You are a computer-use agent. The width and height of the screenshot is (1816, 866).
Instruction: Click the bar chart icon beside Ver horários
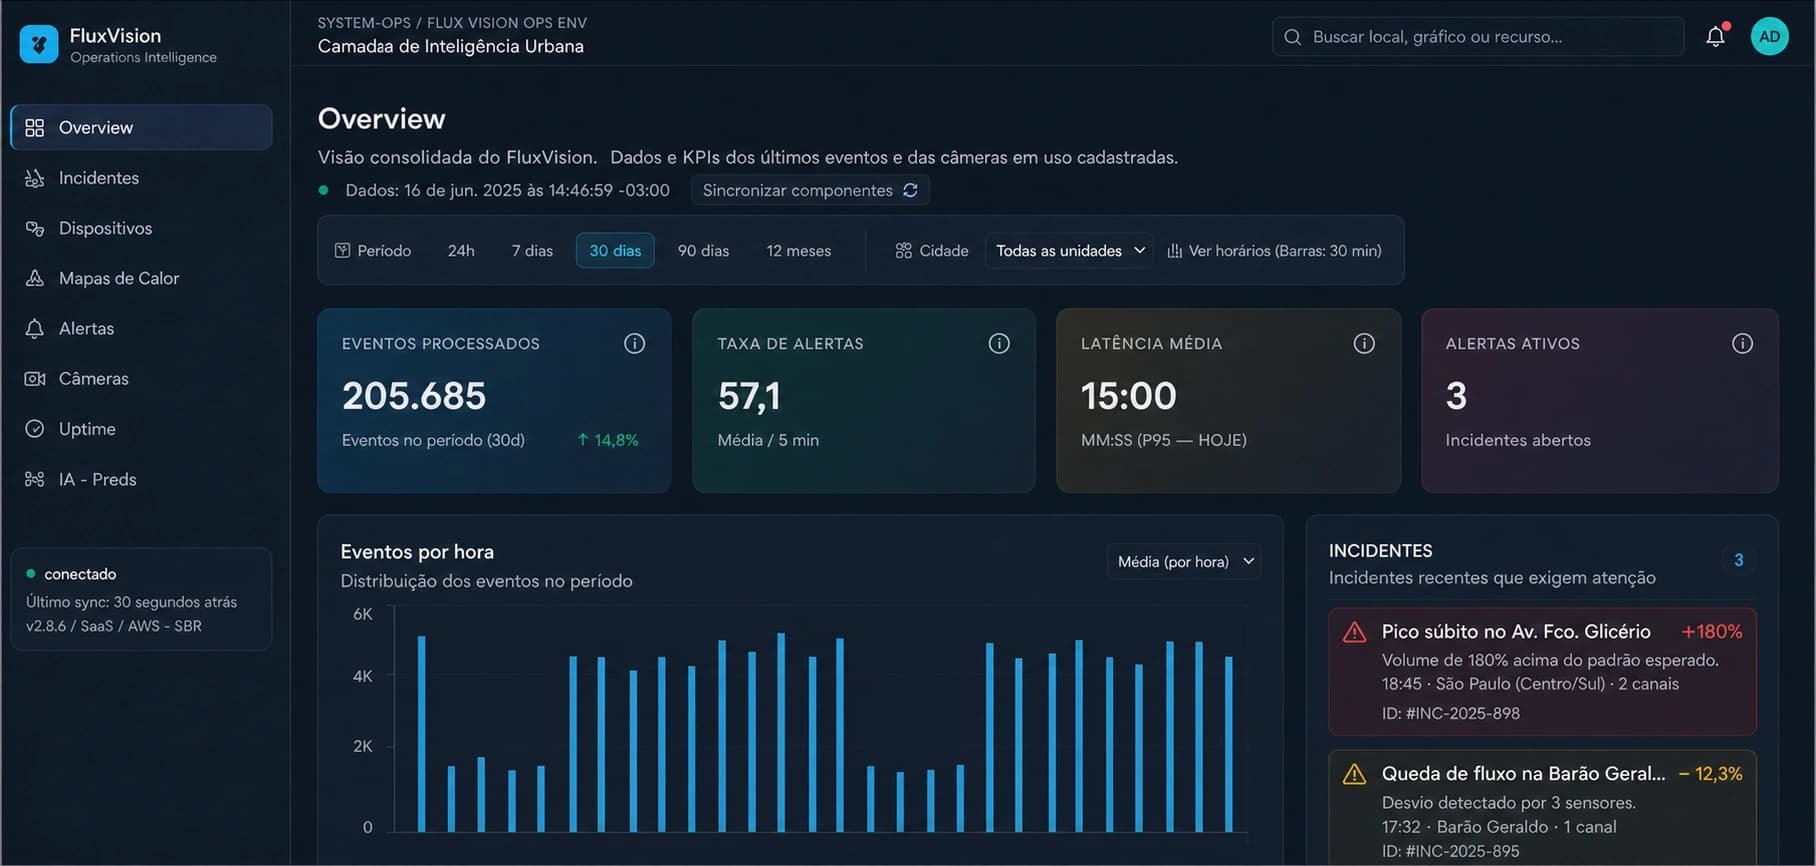pyautogui.click(x=1175, y=251)
